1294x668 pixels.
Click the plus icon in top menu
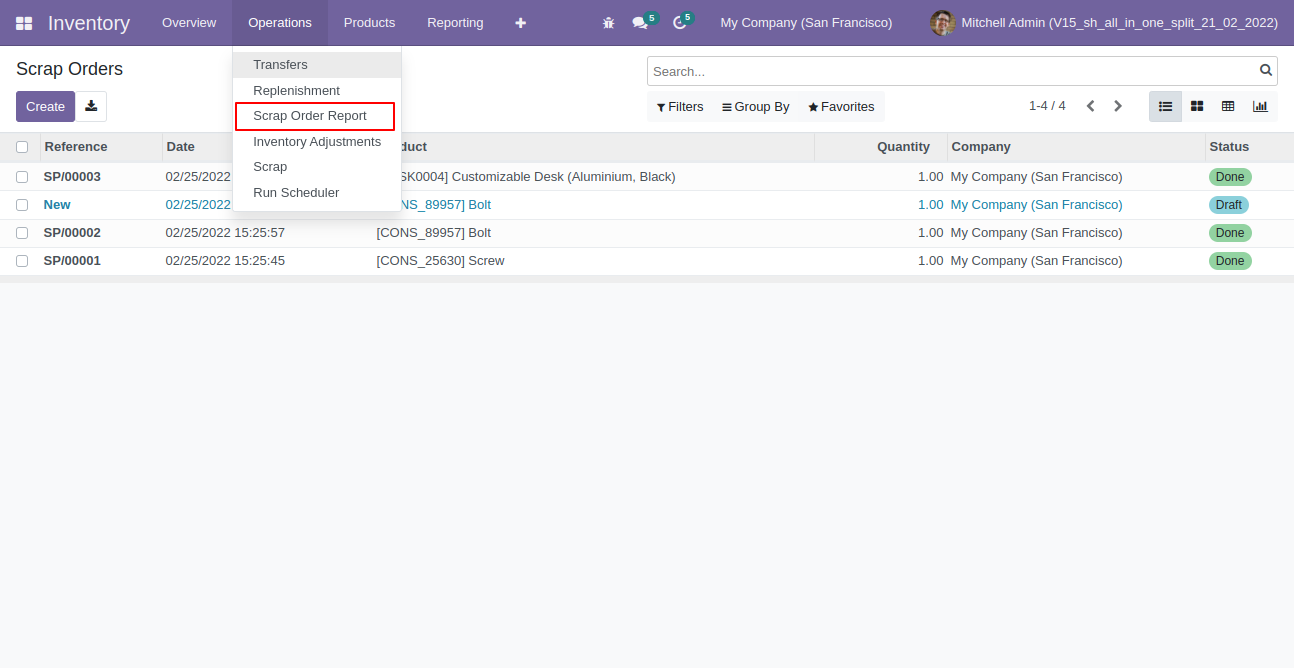(x=520, y=23)
